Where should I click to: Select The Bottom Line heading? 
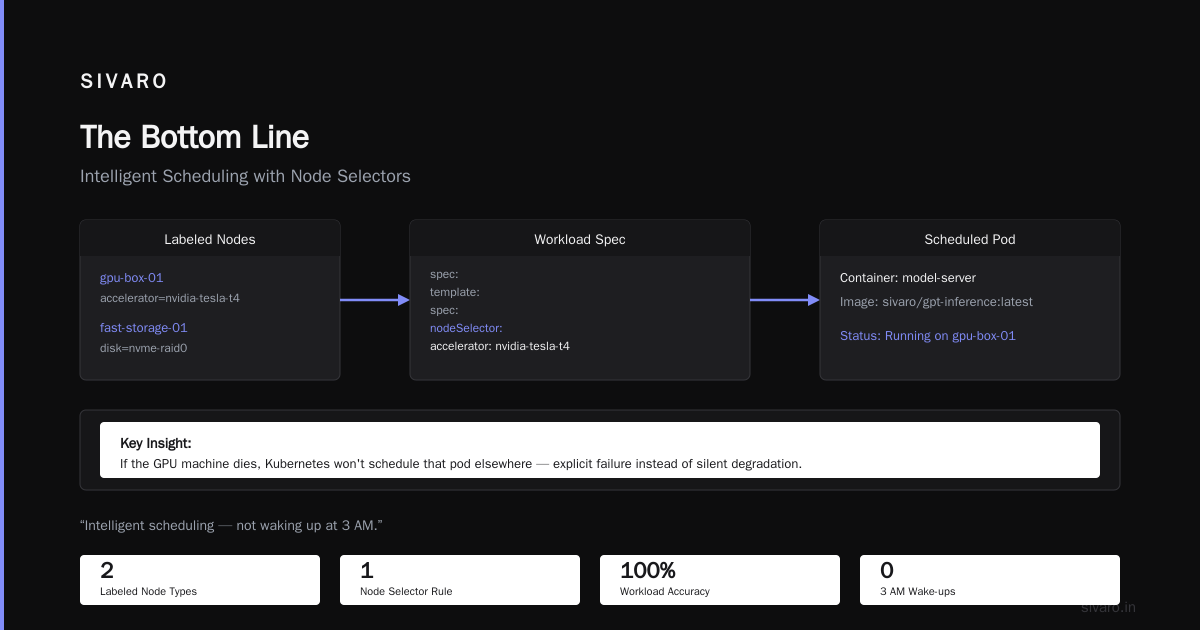[x=194, y=137]
